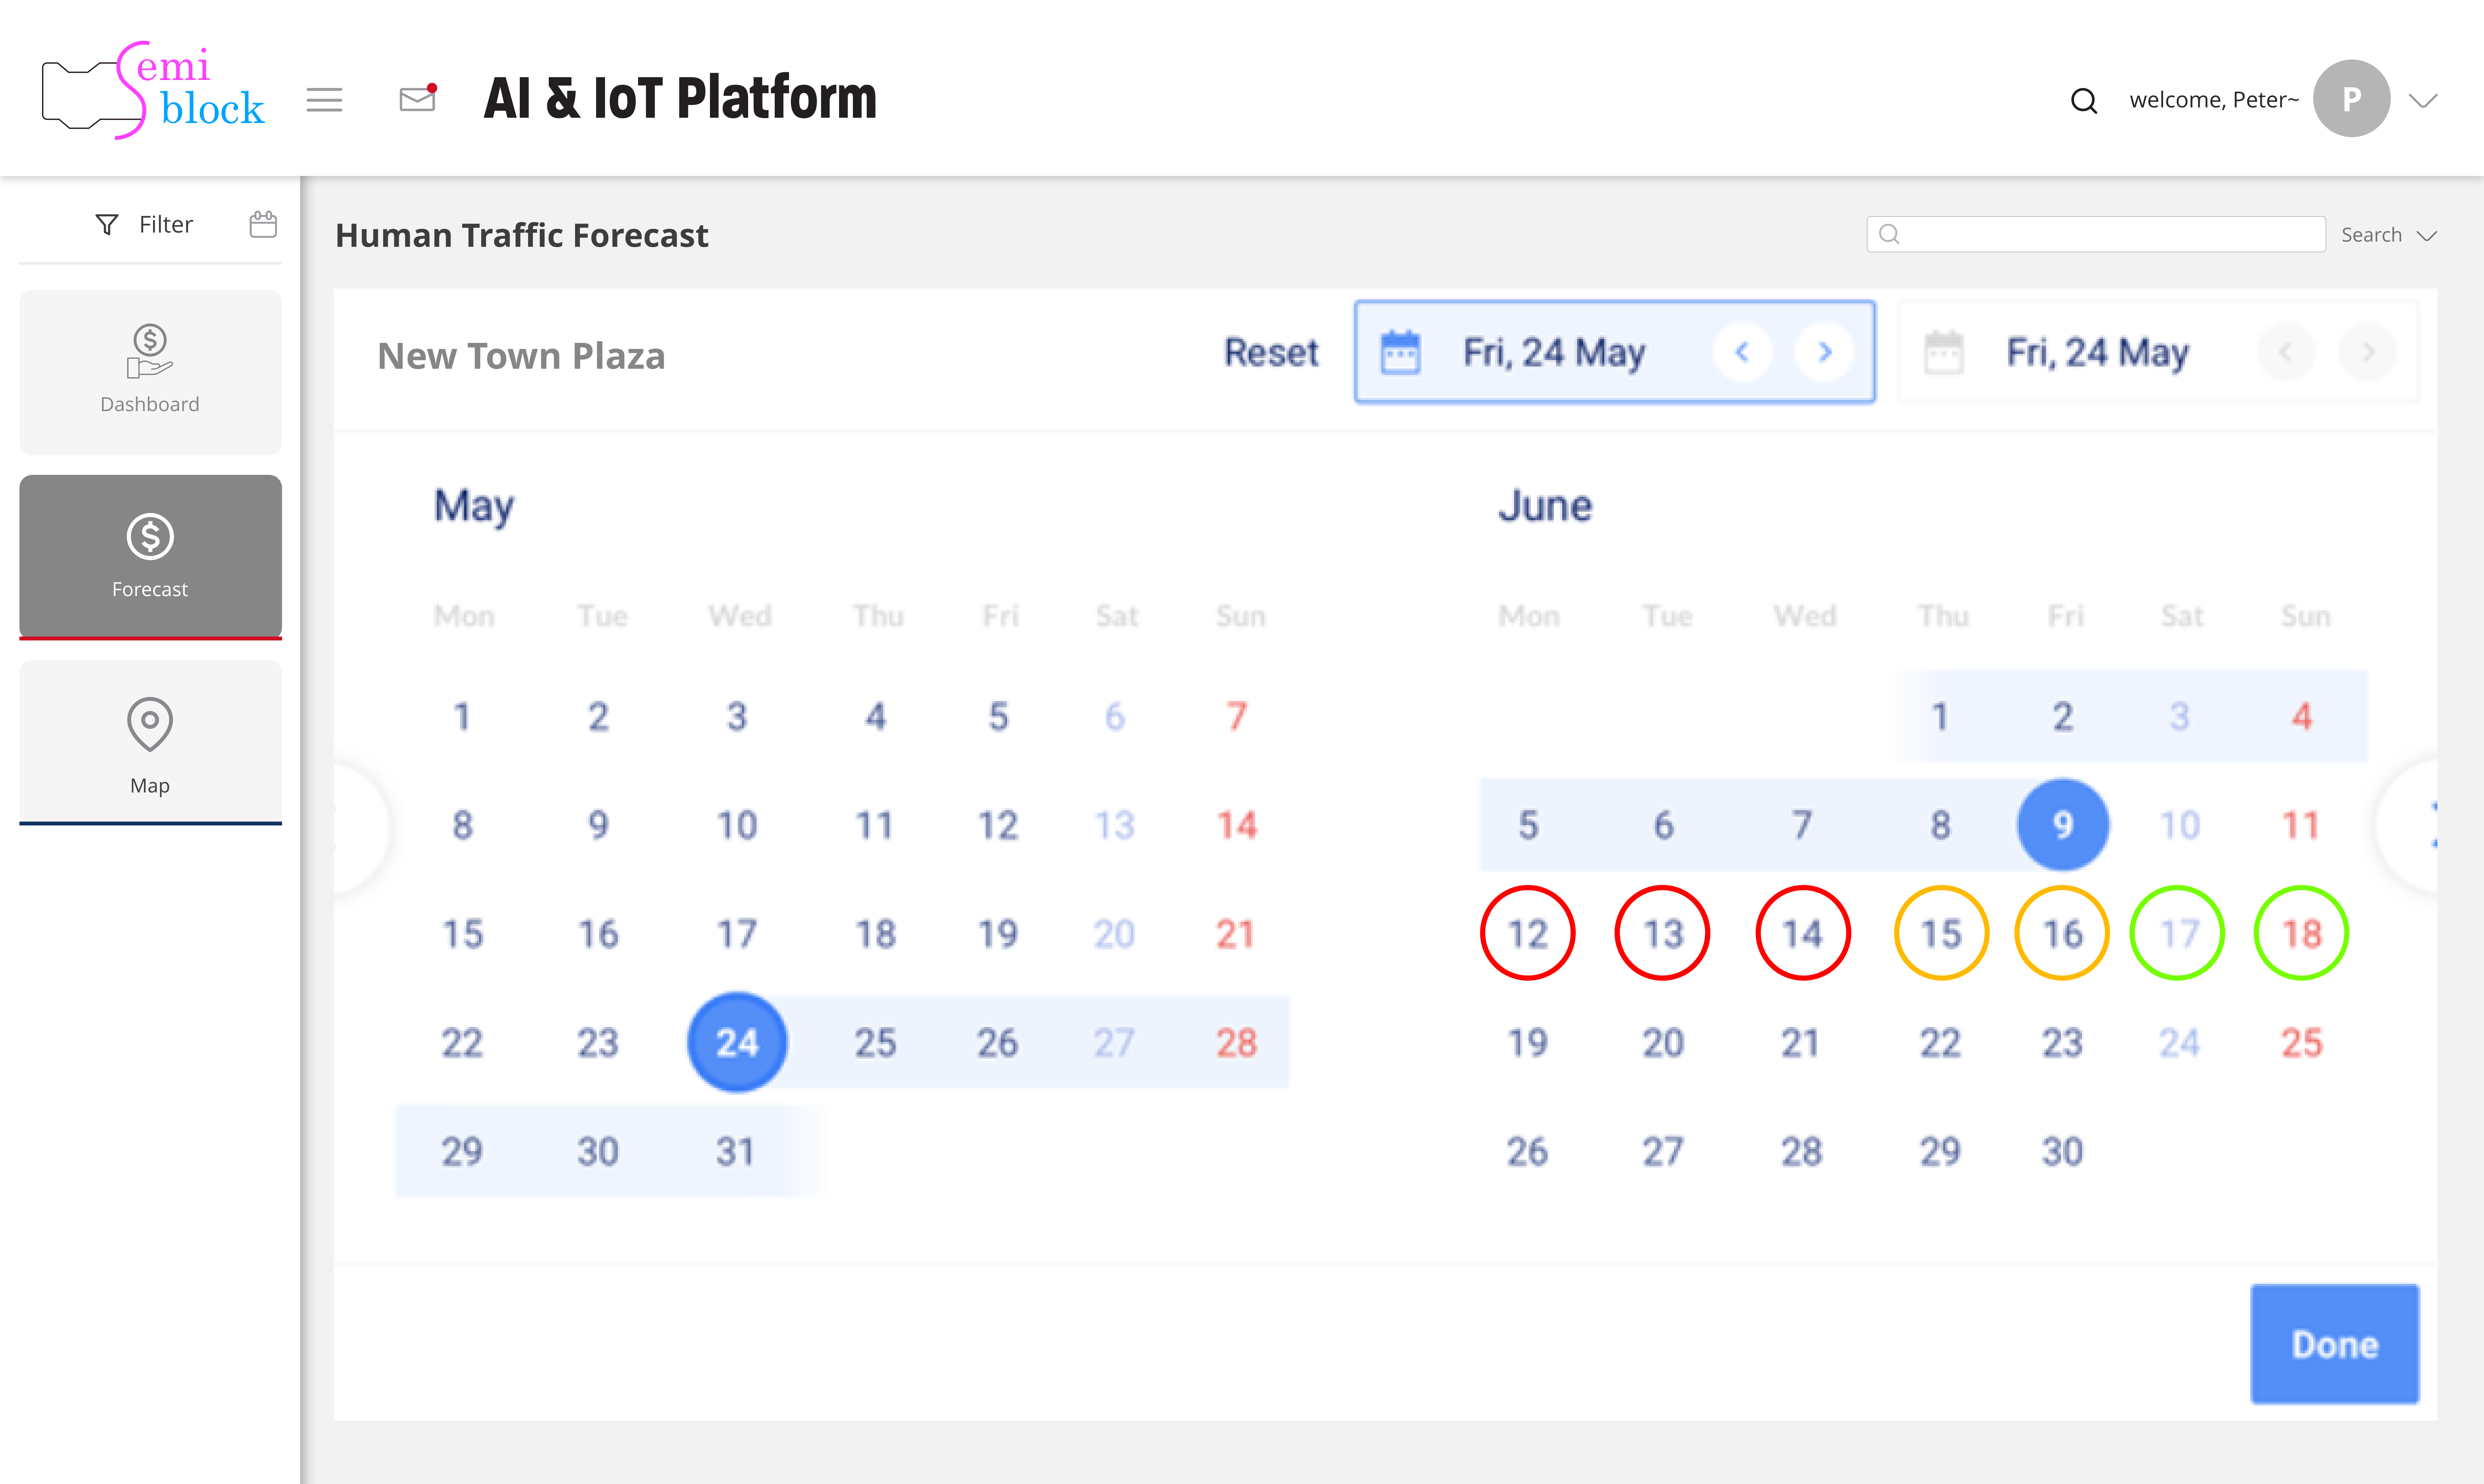
Task: Click the traffic forecast search input field
Action: (x=2096, y=234)
